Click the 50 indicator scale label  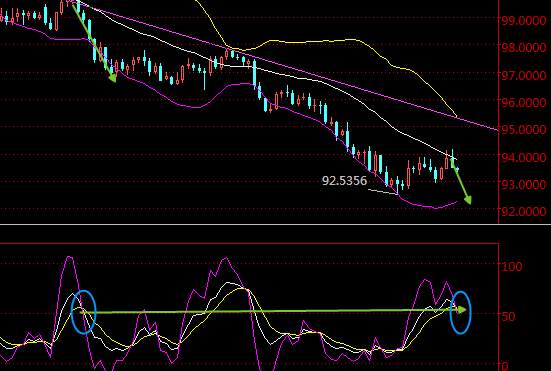click(x=509, y=317)
